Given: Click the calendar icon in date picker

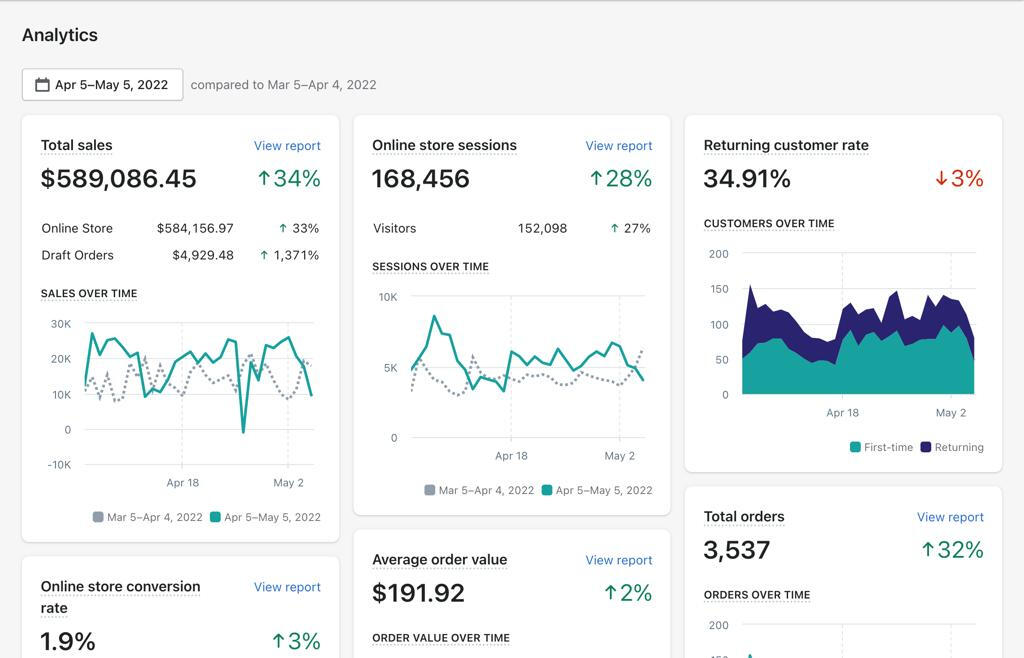Looking at the screenshot, I should [x=42, y=85].
